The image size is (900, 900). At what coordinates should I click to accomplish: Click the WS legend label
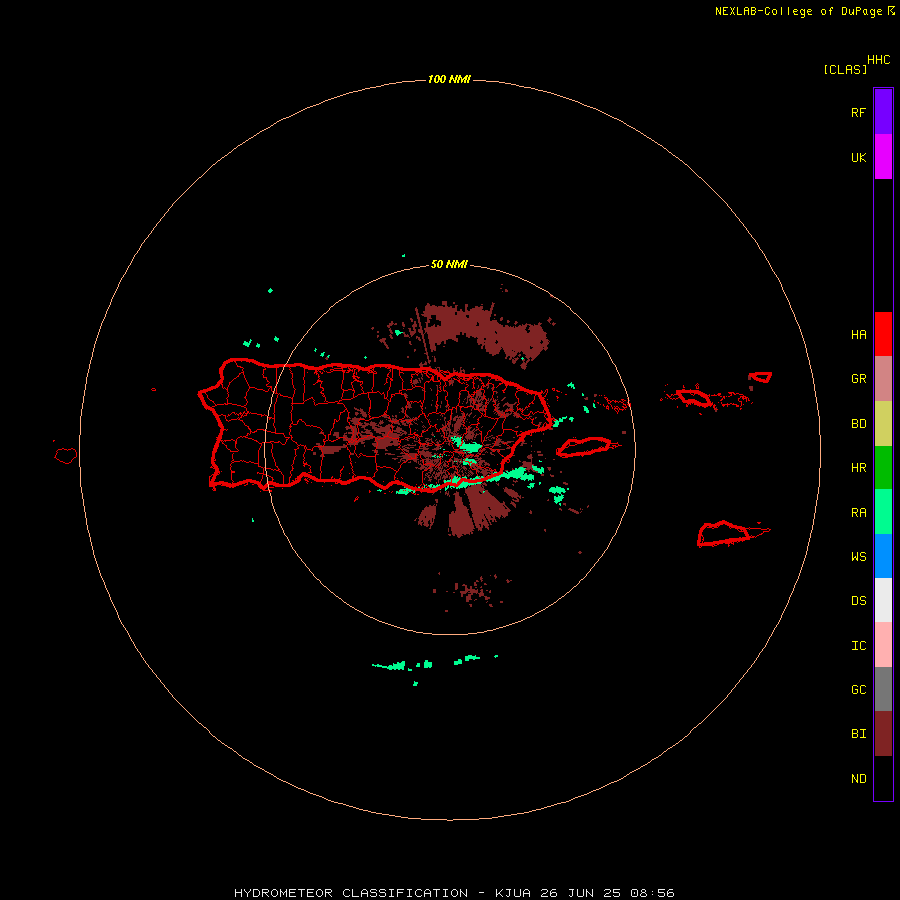[x=858, y=556]
